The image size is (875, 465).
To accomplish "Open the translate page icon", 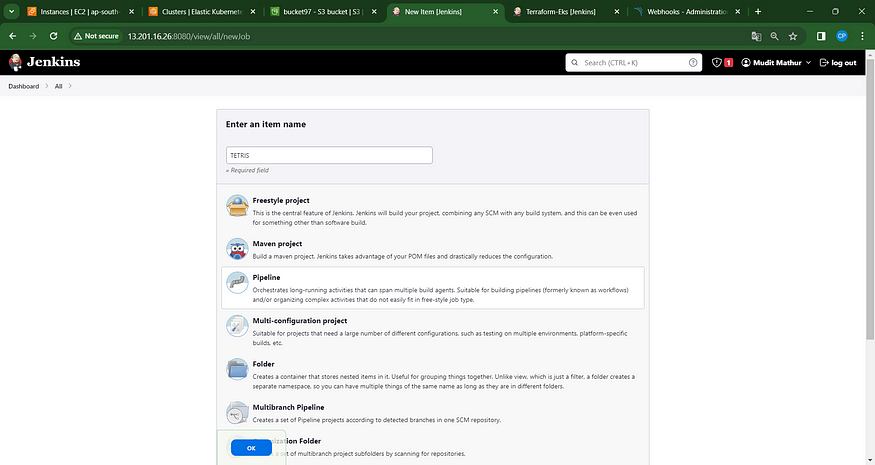I will 756,36.
